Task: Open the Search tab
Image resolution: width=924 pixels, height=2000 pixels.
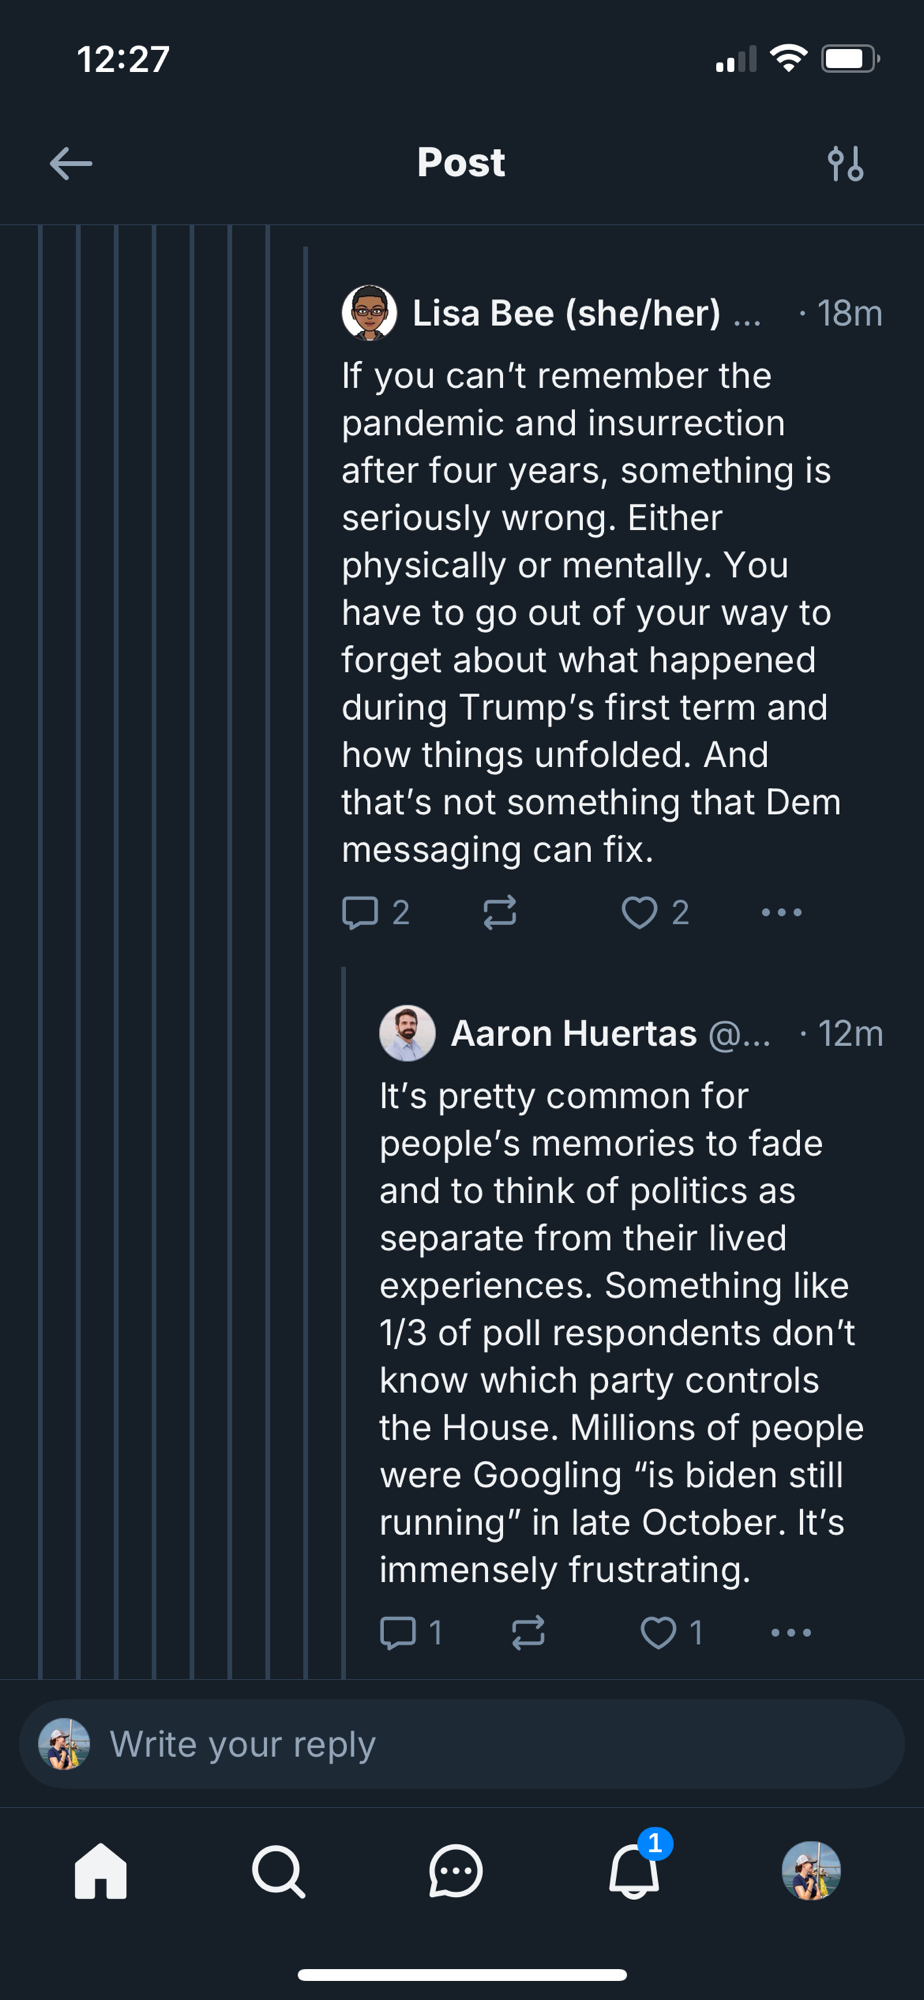Action: click(278, 1871)
